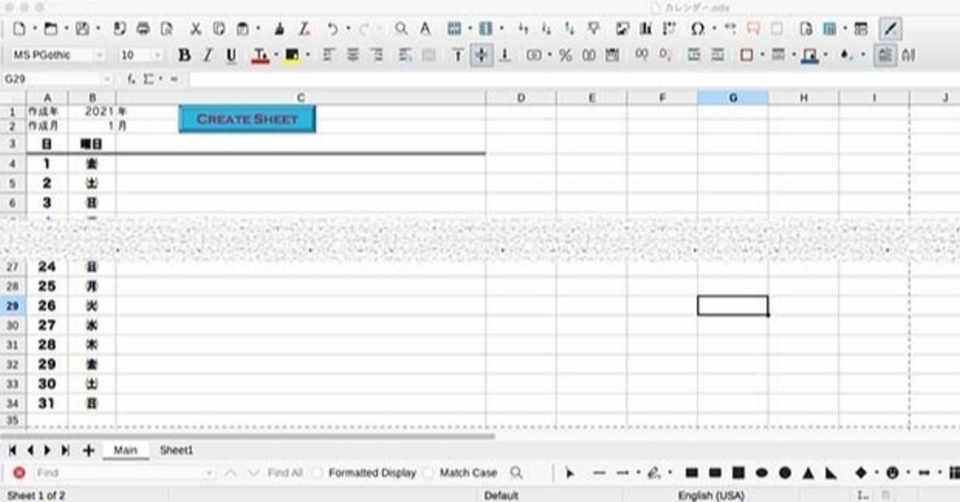
Task: Click the Sum sigma icon
Action: tap(149, 79)
